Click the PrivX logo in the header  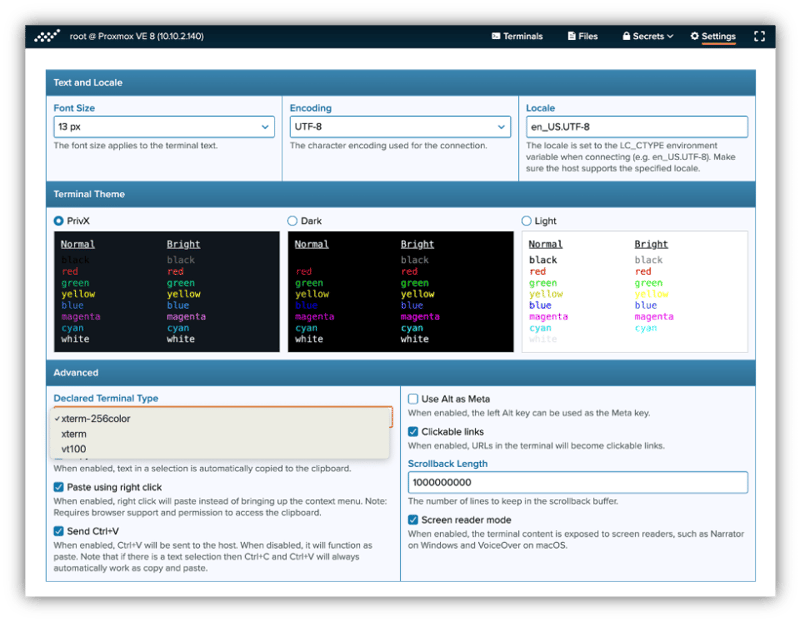tap(47, 37)
